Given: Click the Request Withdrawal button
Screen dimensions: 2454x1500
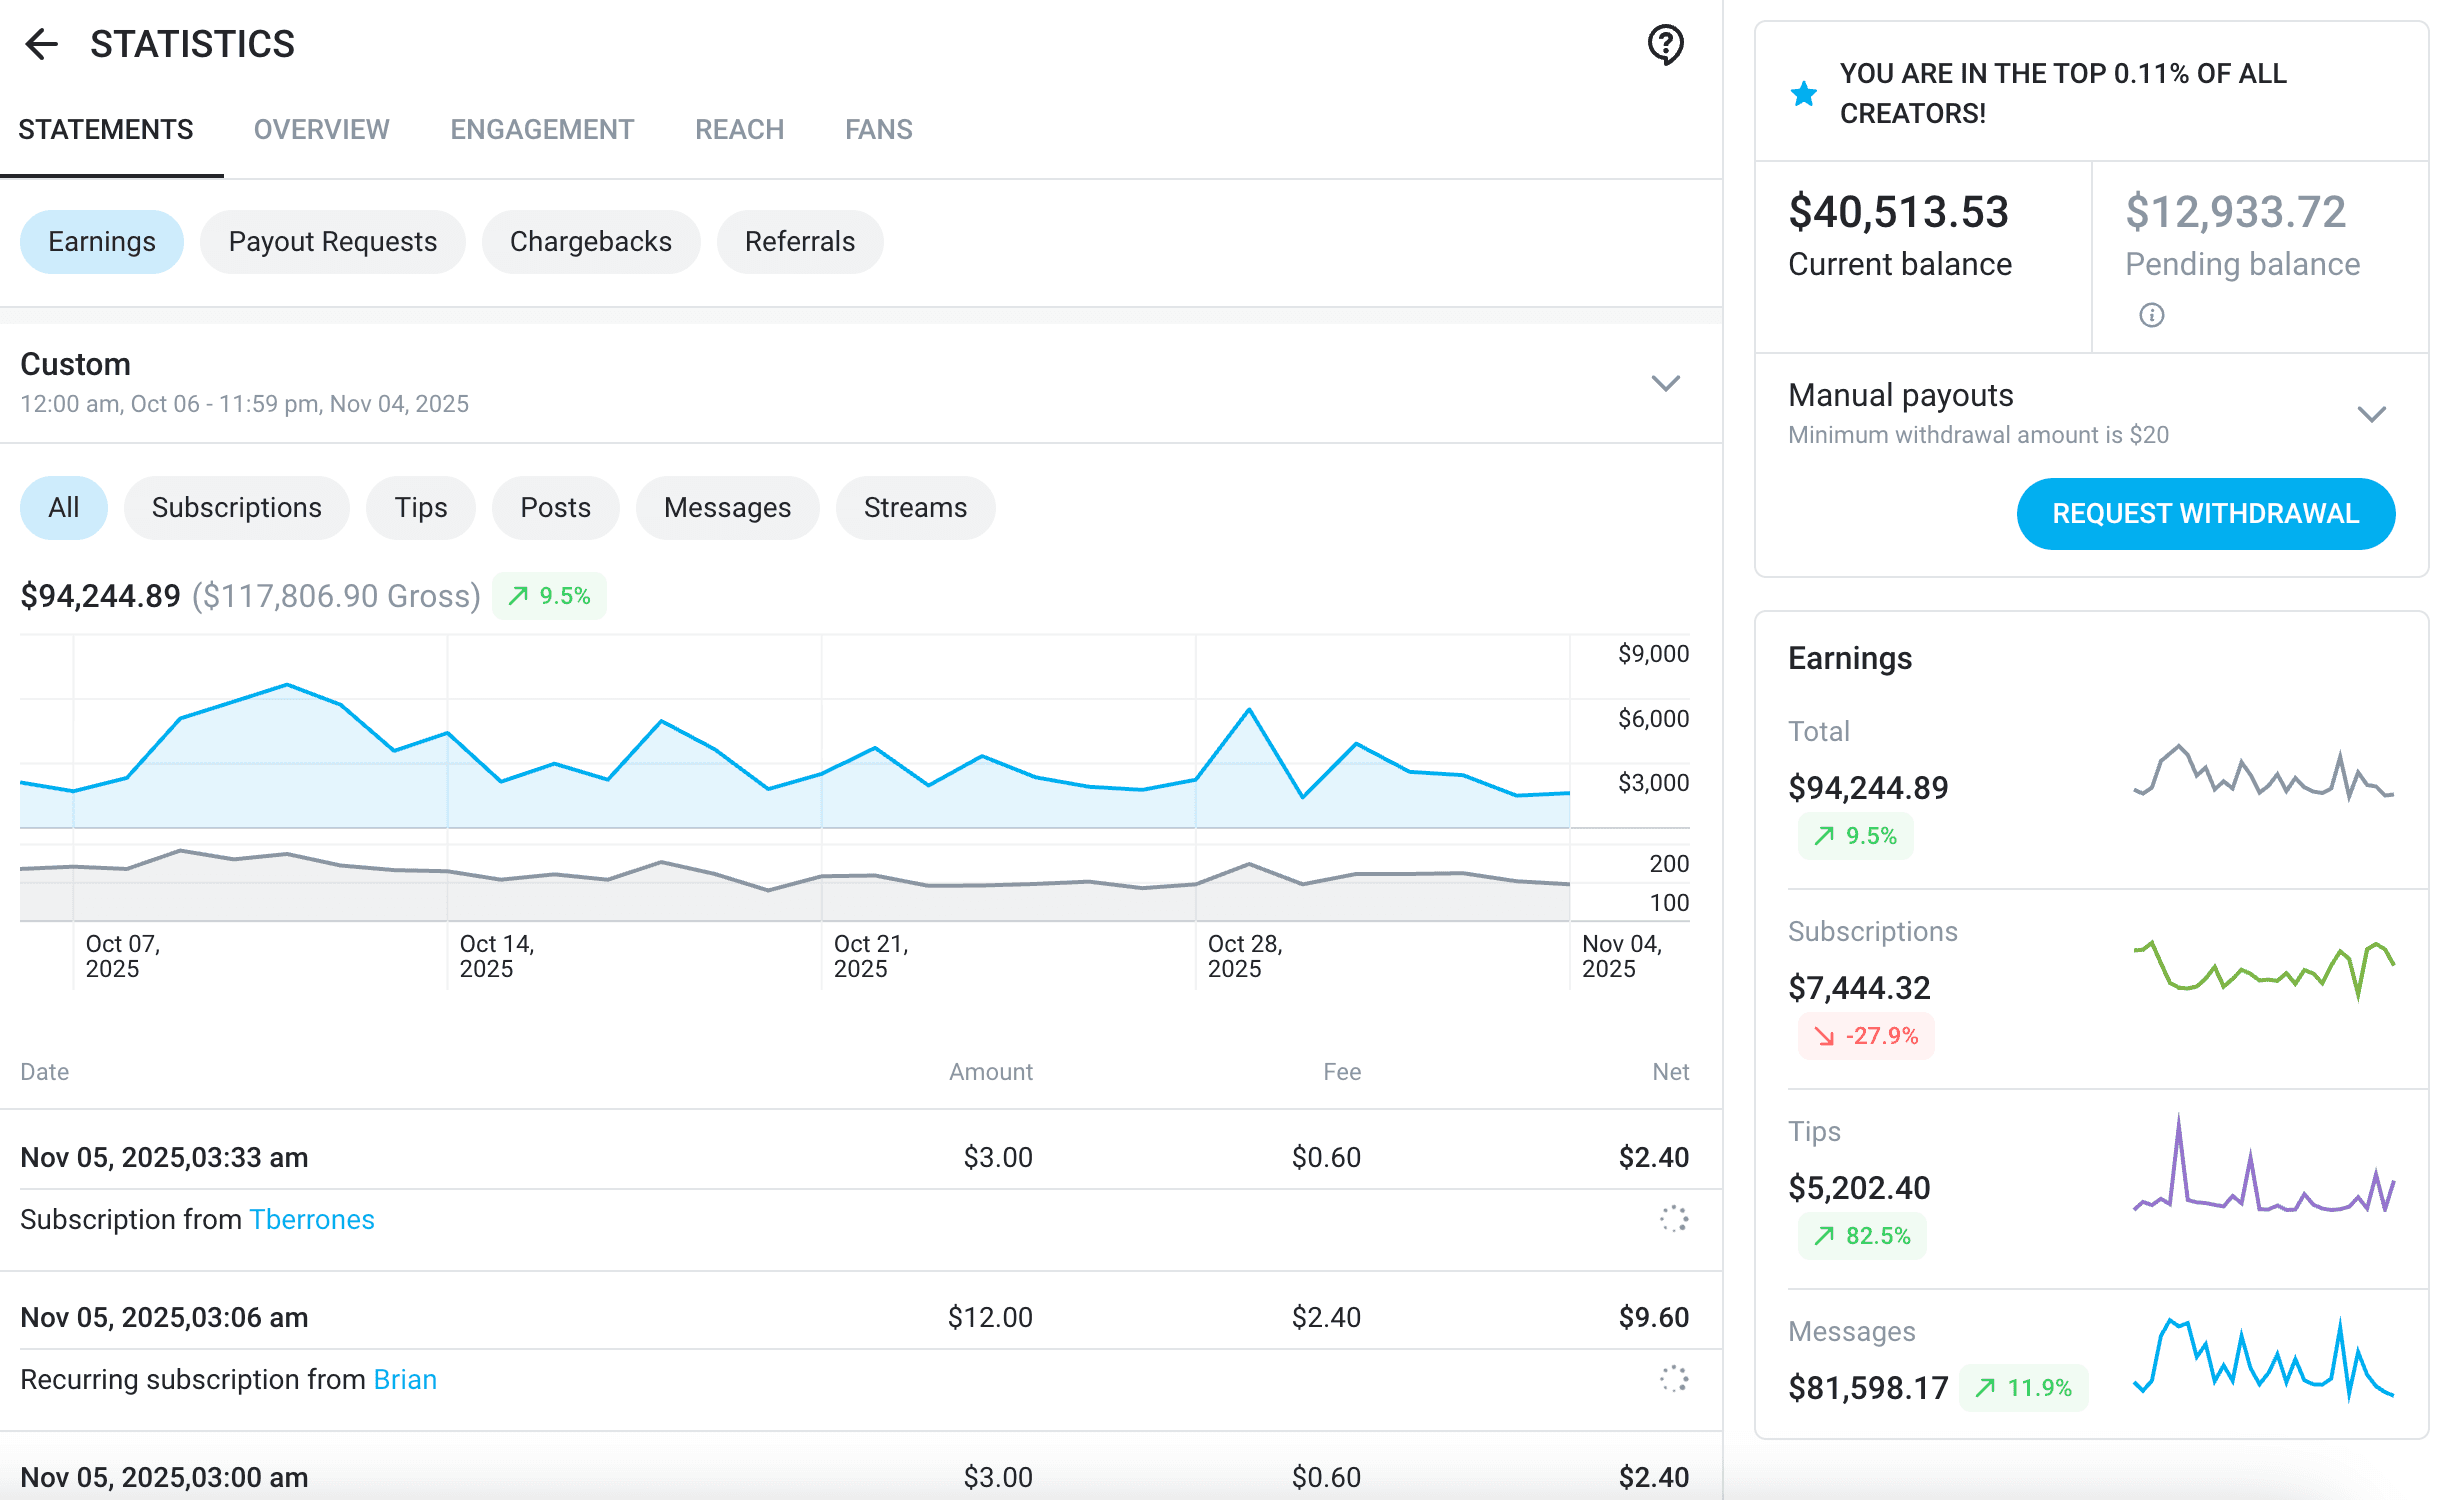Looking at the screenshot, I should tap(2205, 514).
